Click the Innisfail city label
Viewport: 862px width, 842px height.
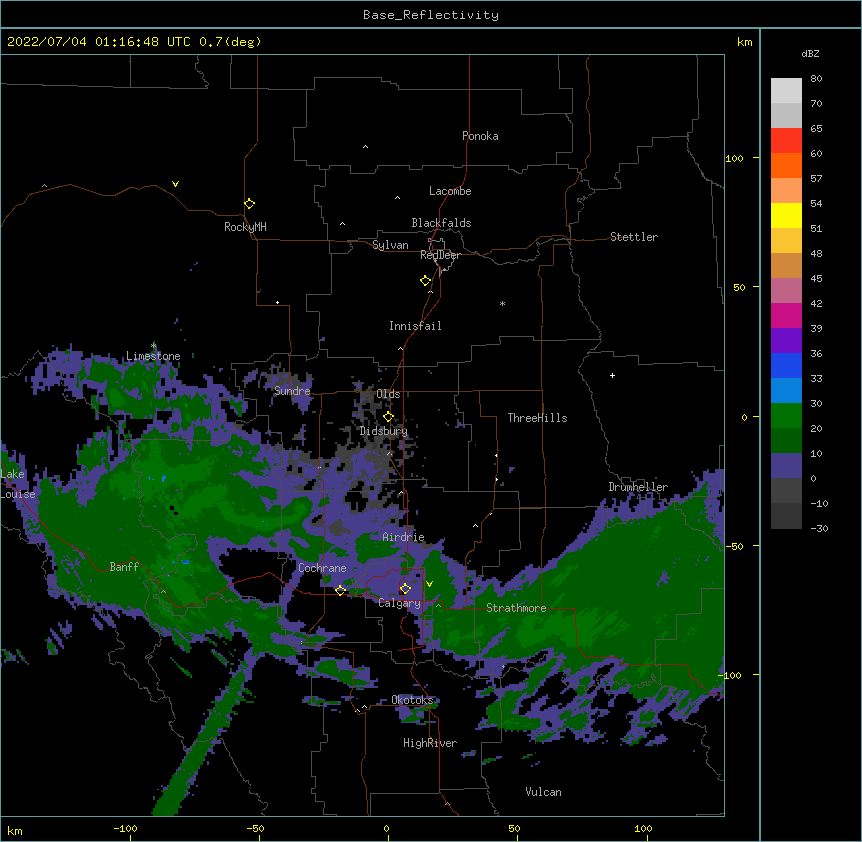(x=415, y=326)
